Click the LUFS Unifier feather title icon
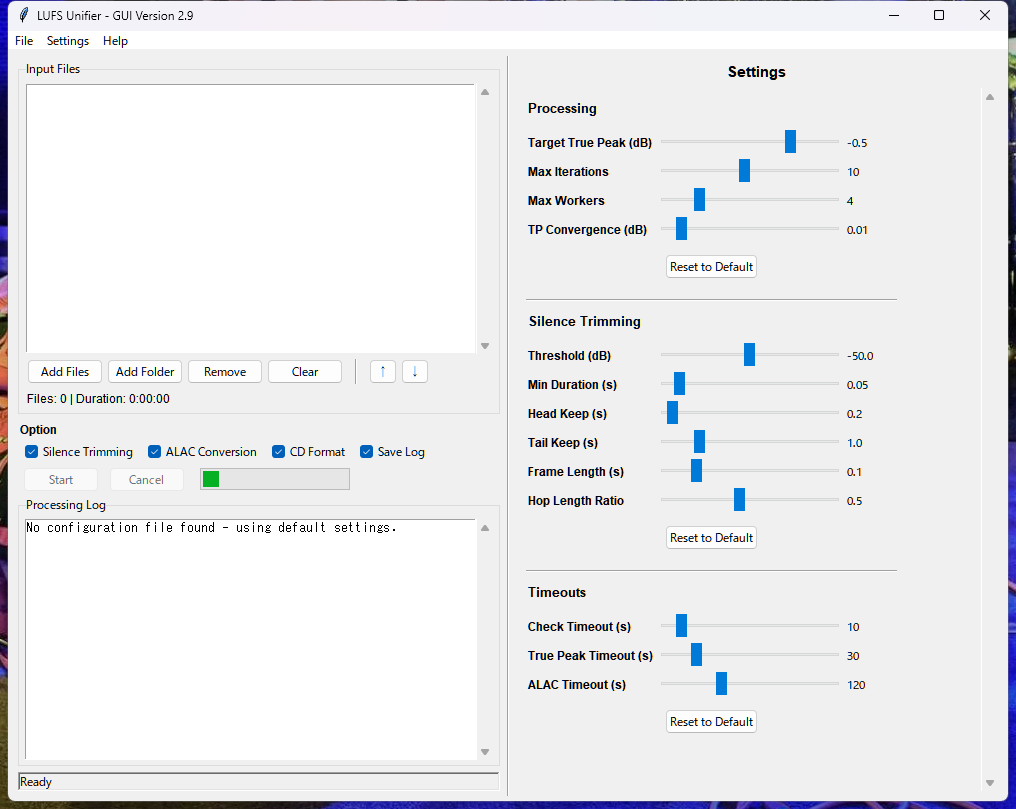Image resolution: width=1016 pixels, height=809 pixels. 23,15
